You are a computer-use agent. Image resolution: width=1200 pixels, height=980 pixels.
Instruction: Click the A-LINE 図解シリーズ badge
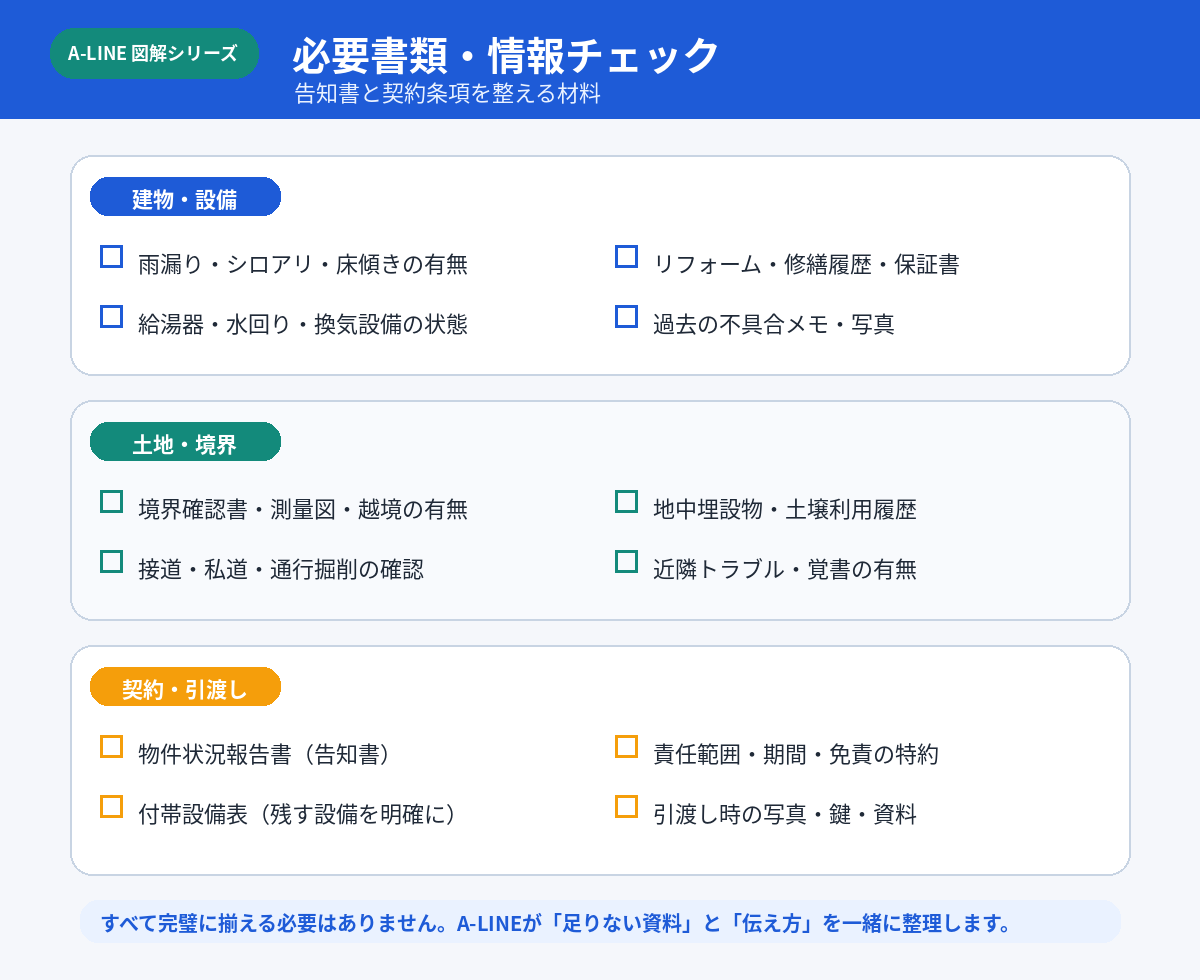tap(154, 53)
